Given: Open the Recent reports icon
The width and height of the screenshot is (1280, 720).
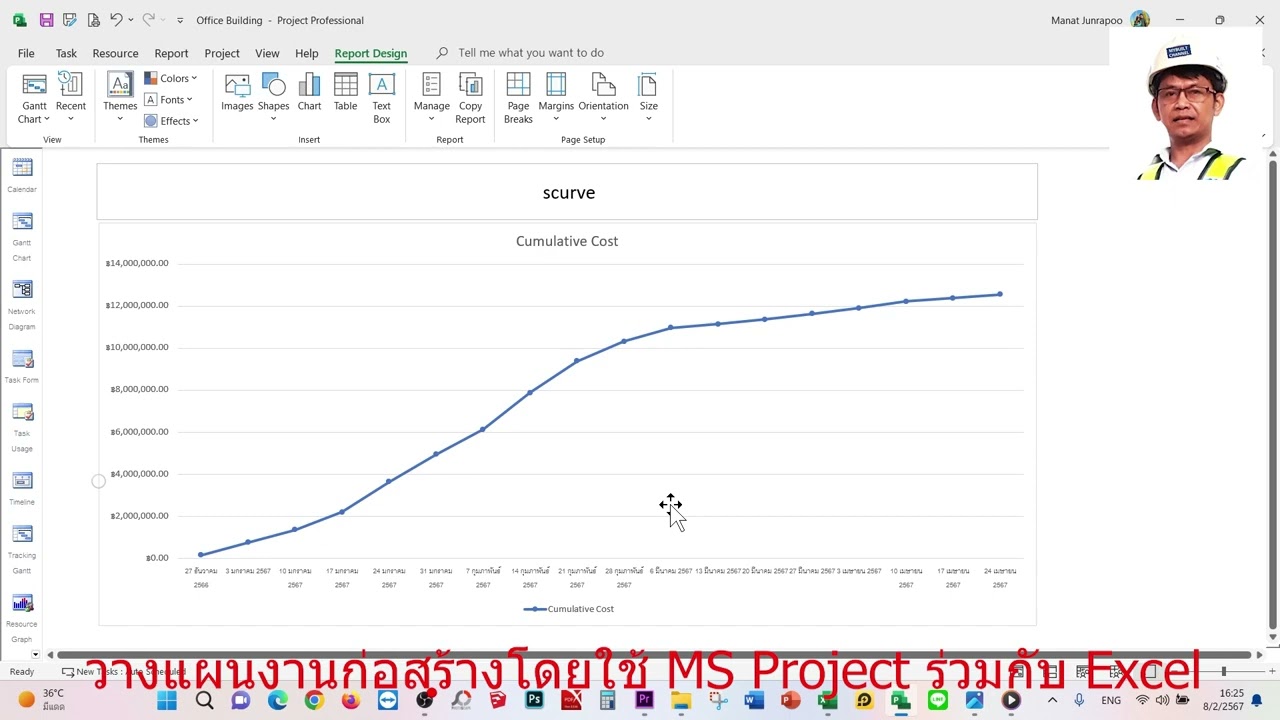Looking at the screenshot, I should (71, 98).
